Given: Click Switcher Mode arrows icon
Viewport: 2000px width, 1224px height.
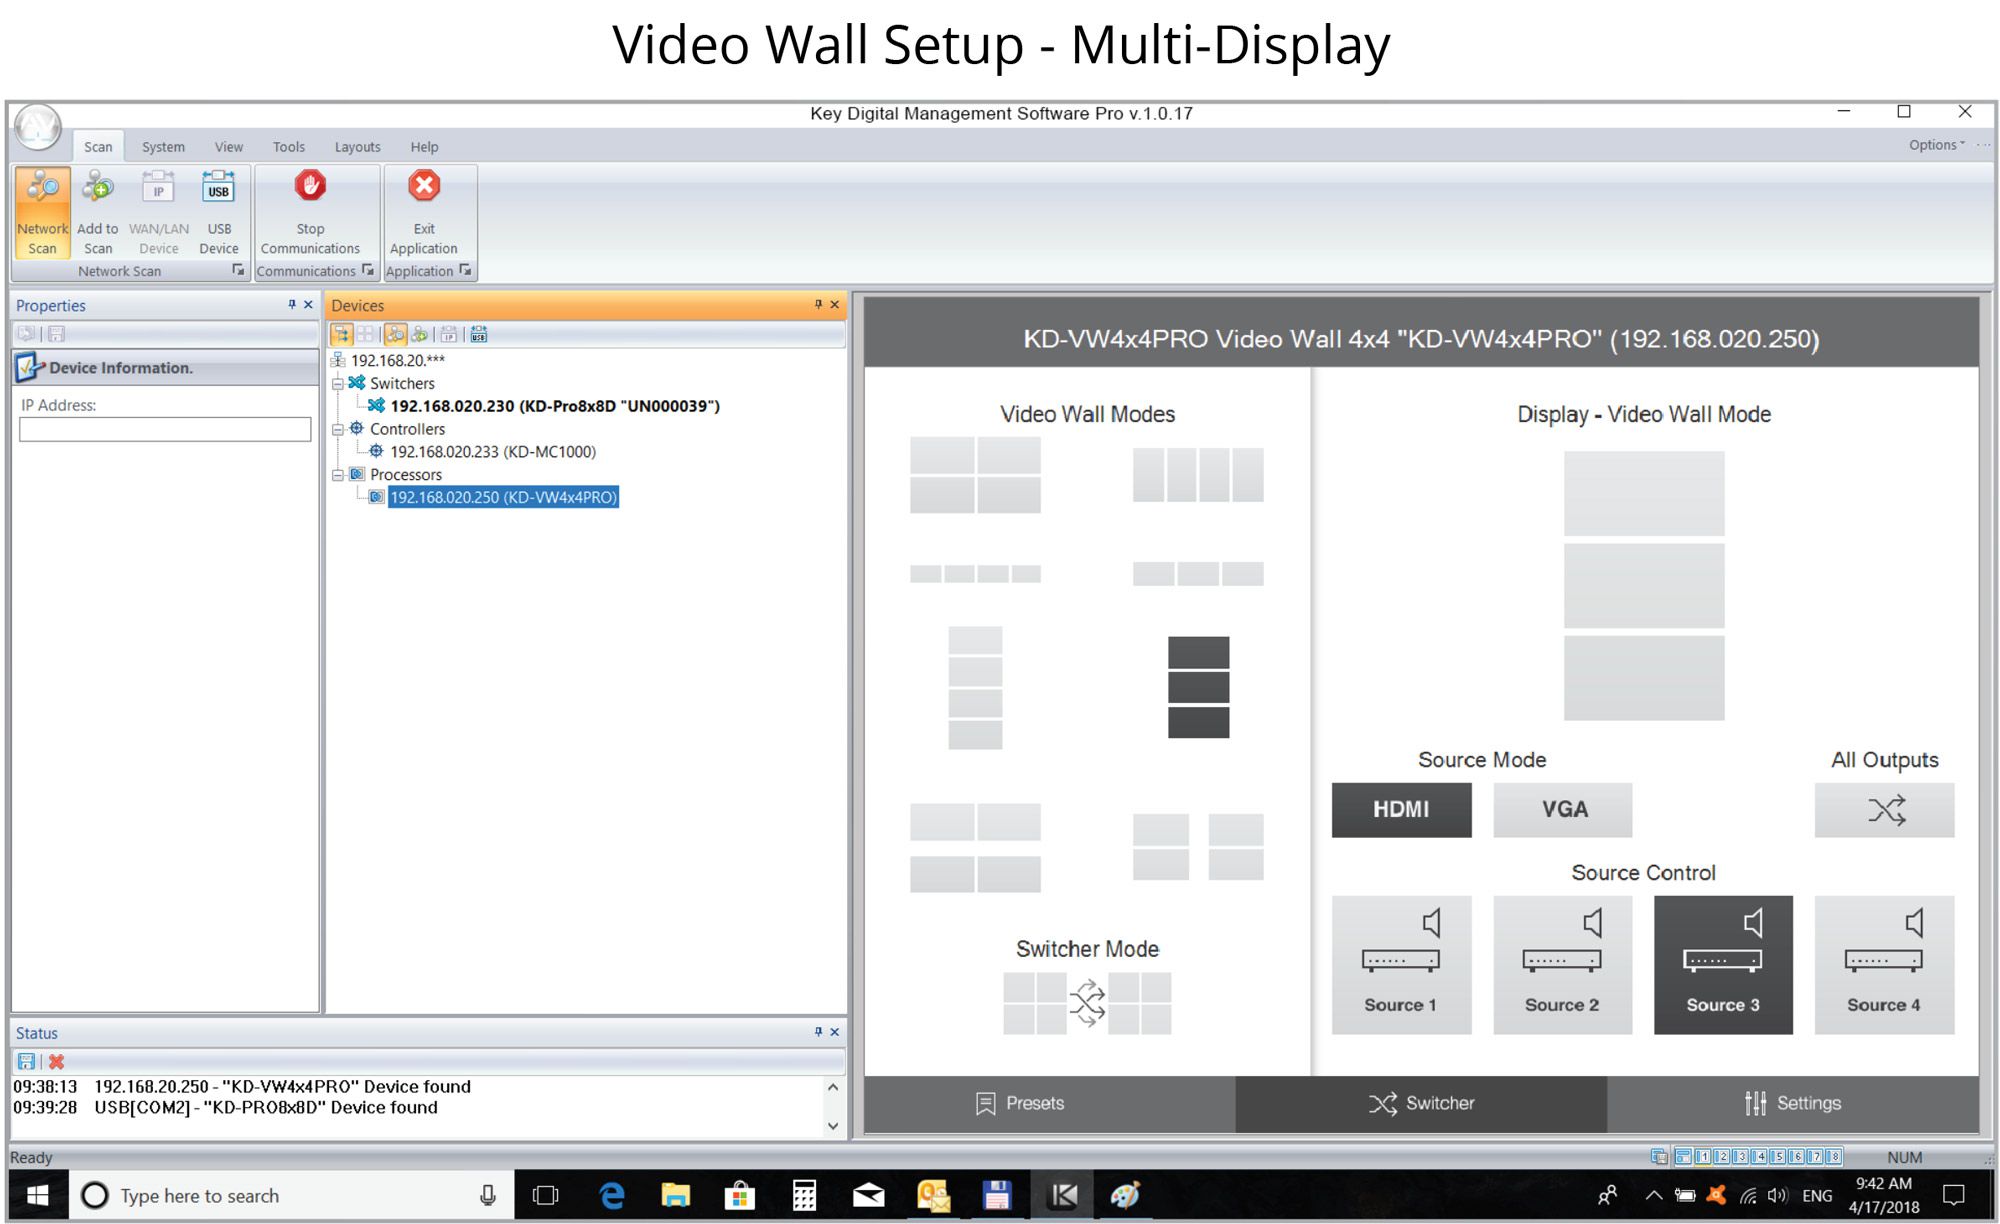Looking at the screenshot, I should 1087,1003.
